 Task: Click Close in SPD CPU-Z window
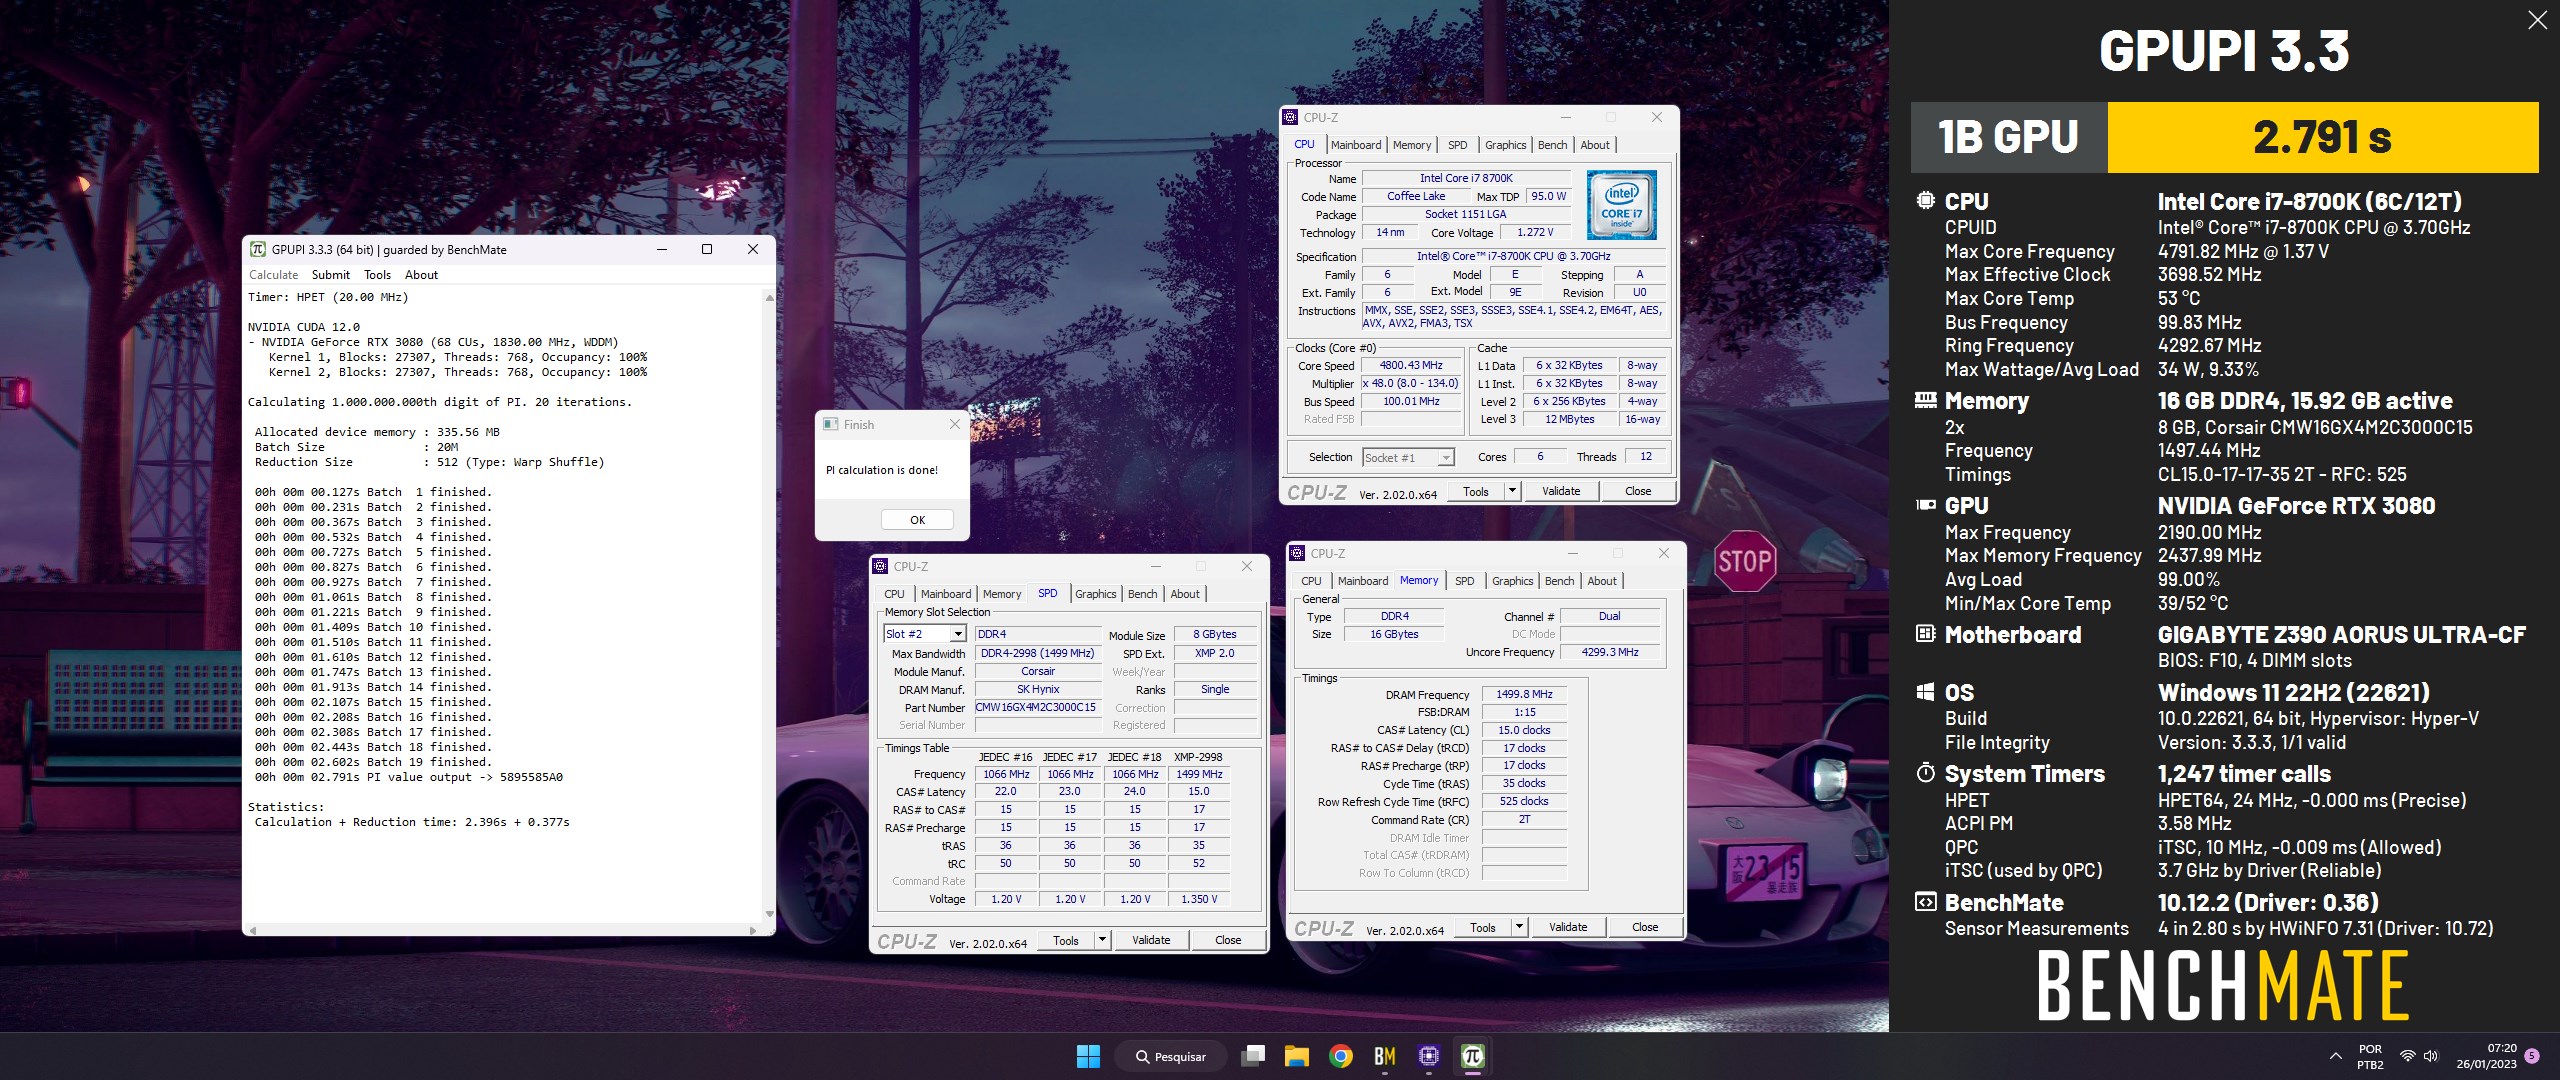(x=1228, y=940)
